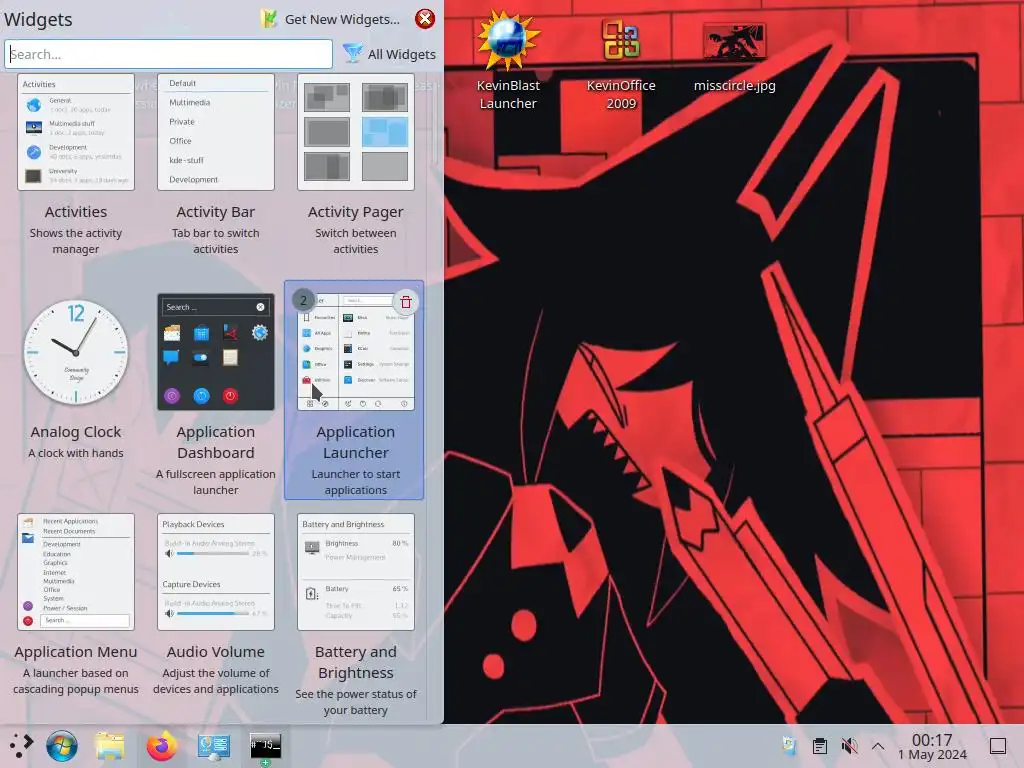Select the Activities widget thumbnail
Image resolution: width=1024 pixels, height=768 pixels.
[76, 132]
